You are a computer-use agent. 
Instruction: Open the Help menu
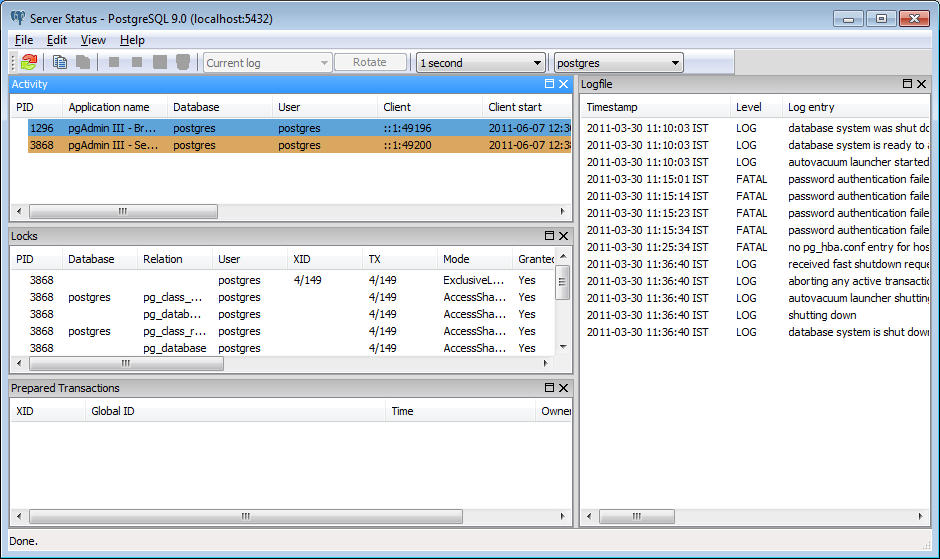tap(132, 40)
